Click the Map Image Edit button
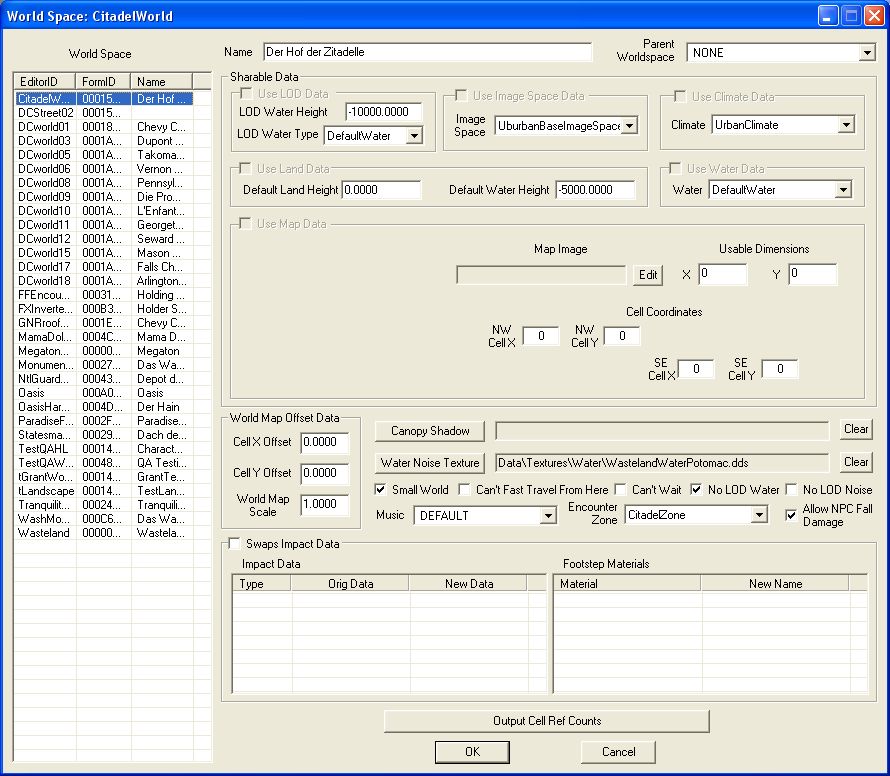The height and width of the screenshot is (776, 890). pyautogui.click(x=648, y=275)
